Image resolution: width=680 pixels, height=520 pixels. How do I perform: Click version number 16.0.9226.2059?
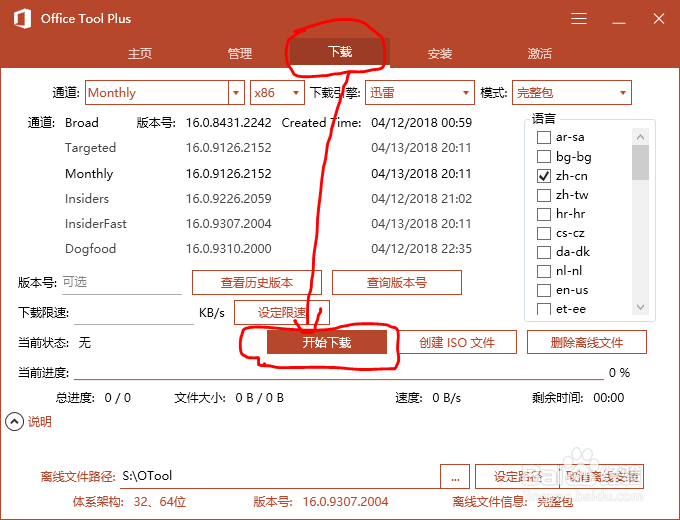point(229,199)
